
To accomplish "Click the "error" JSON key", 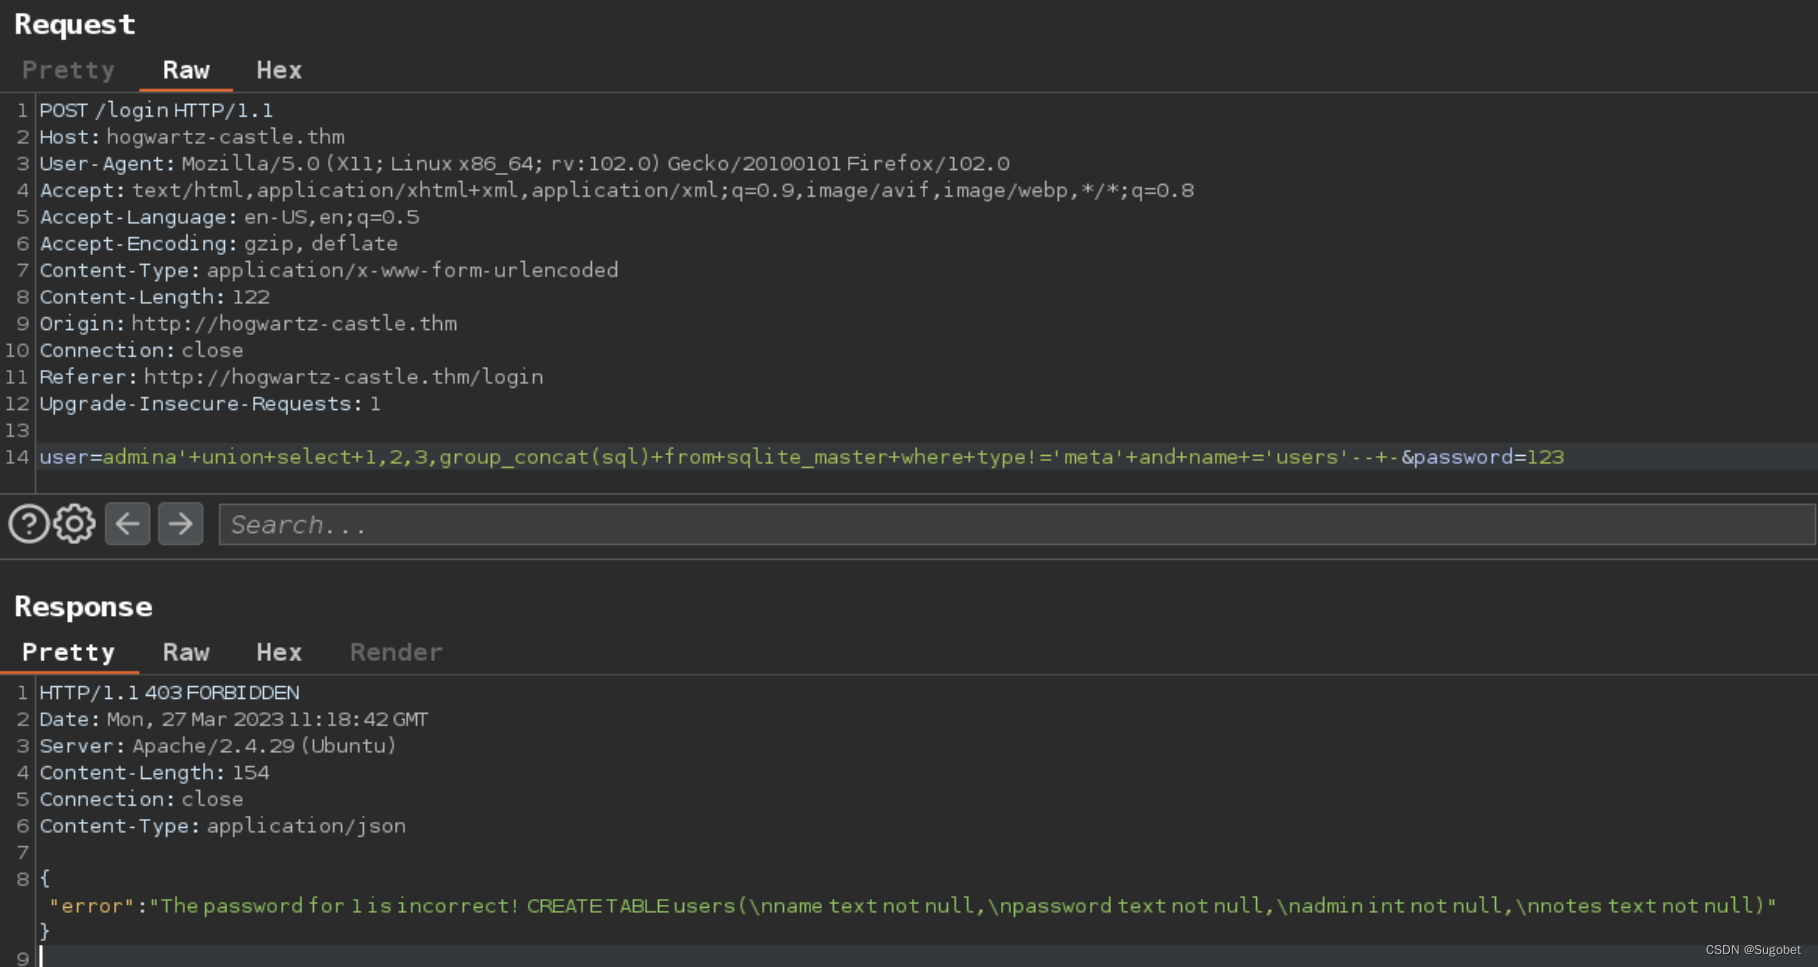I will 92,906.
